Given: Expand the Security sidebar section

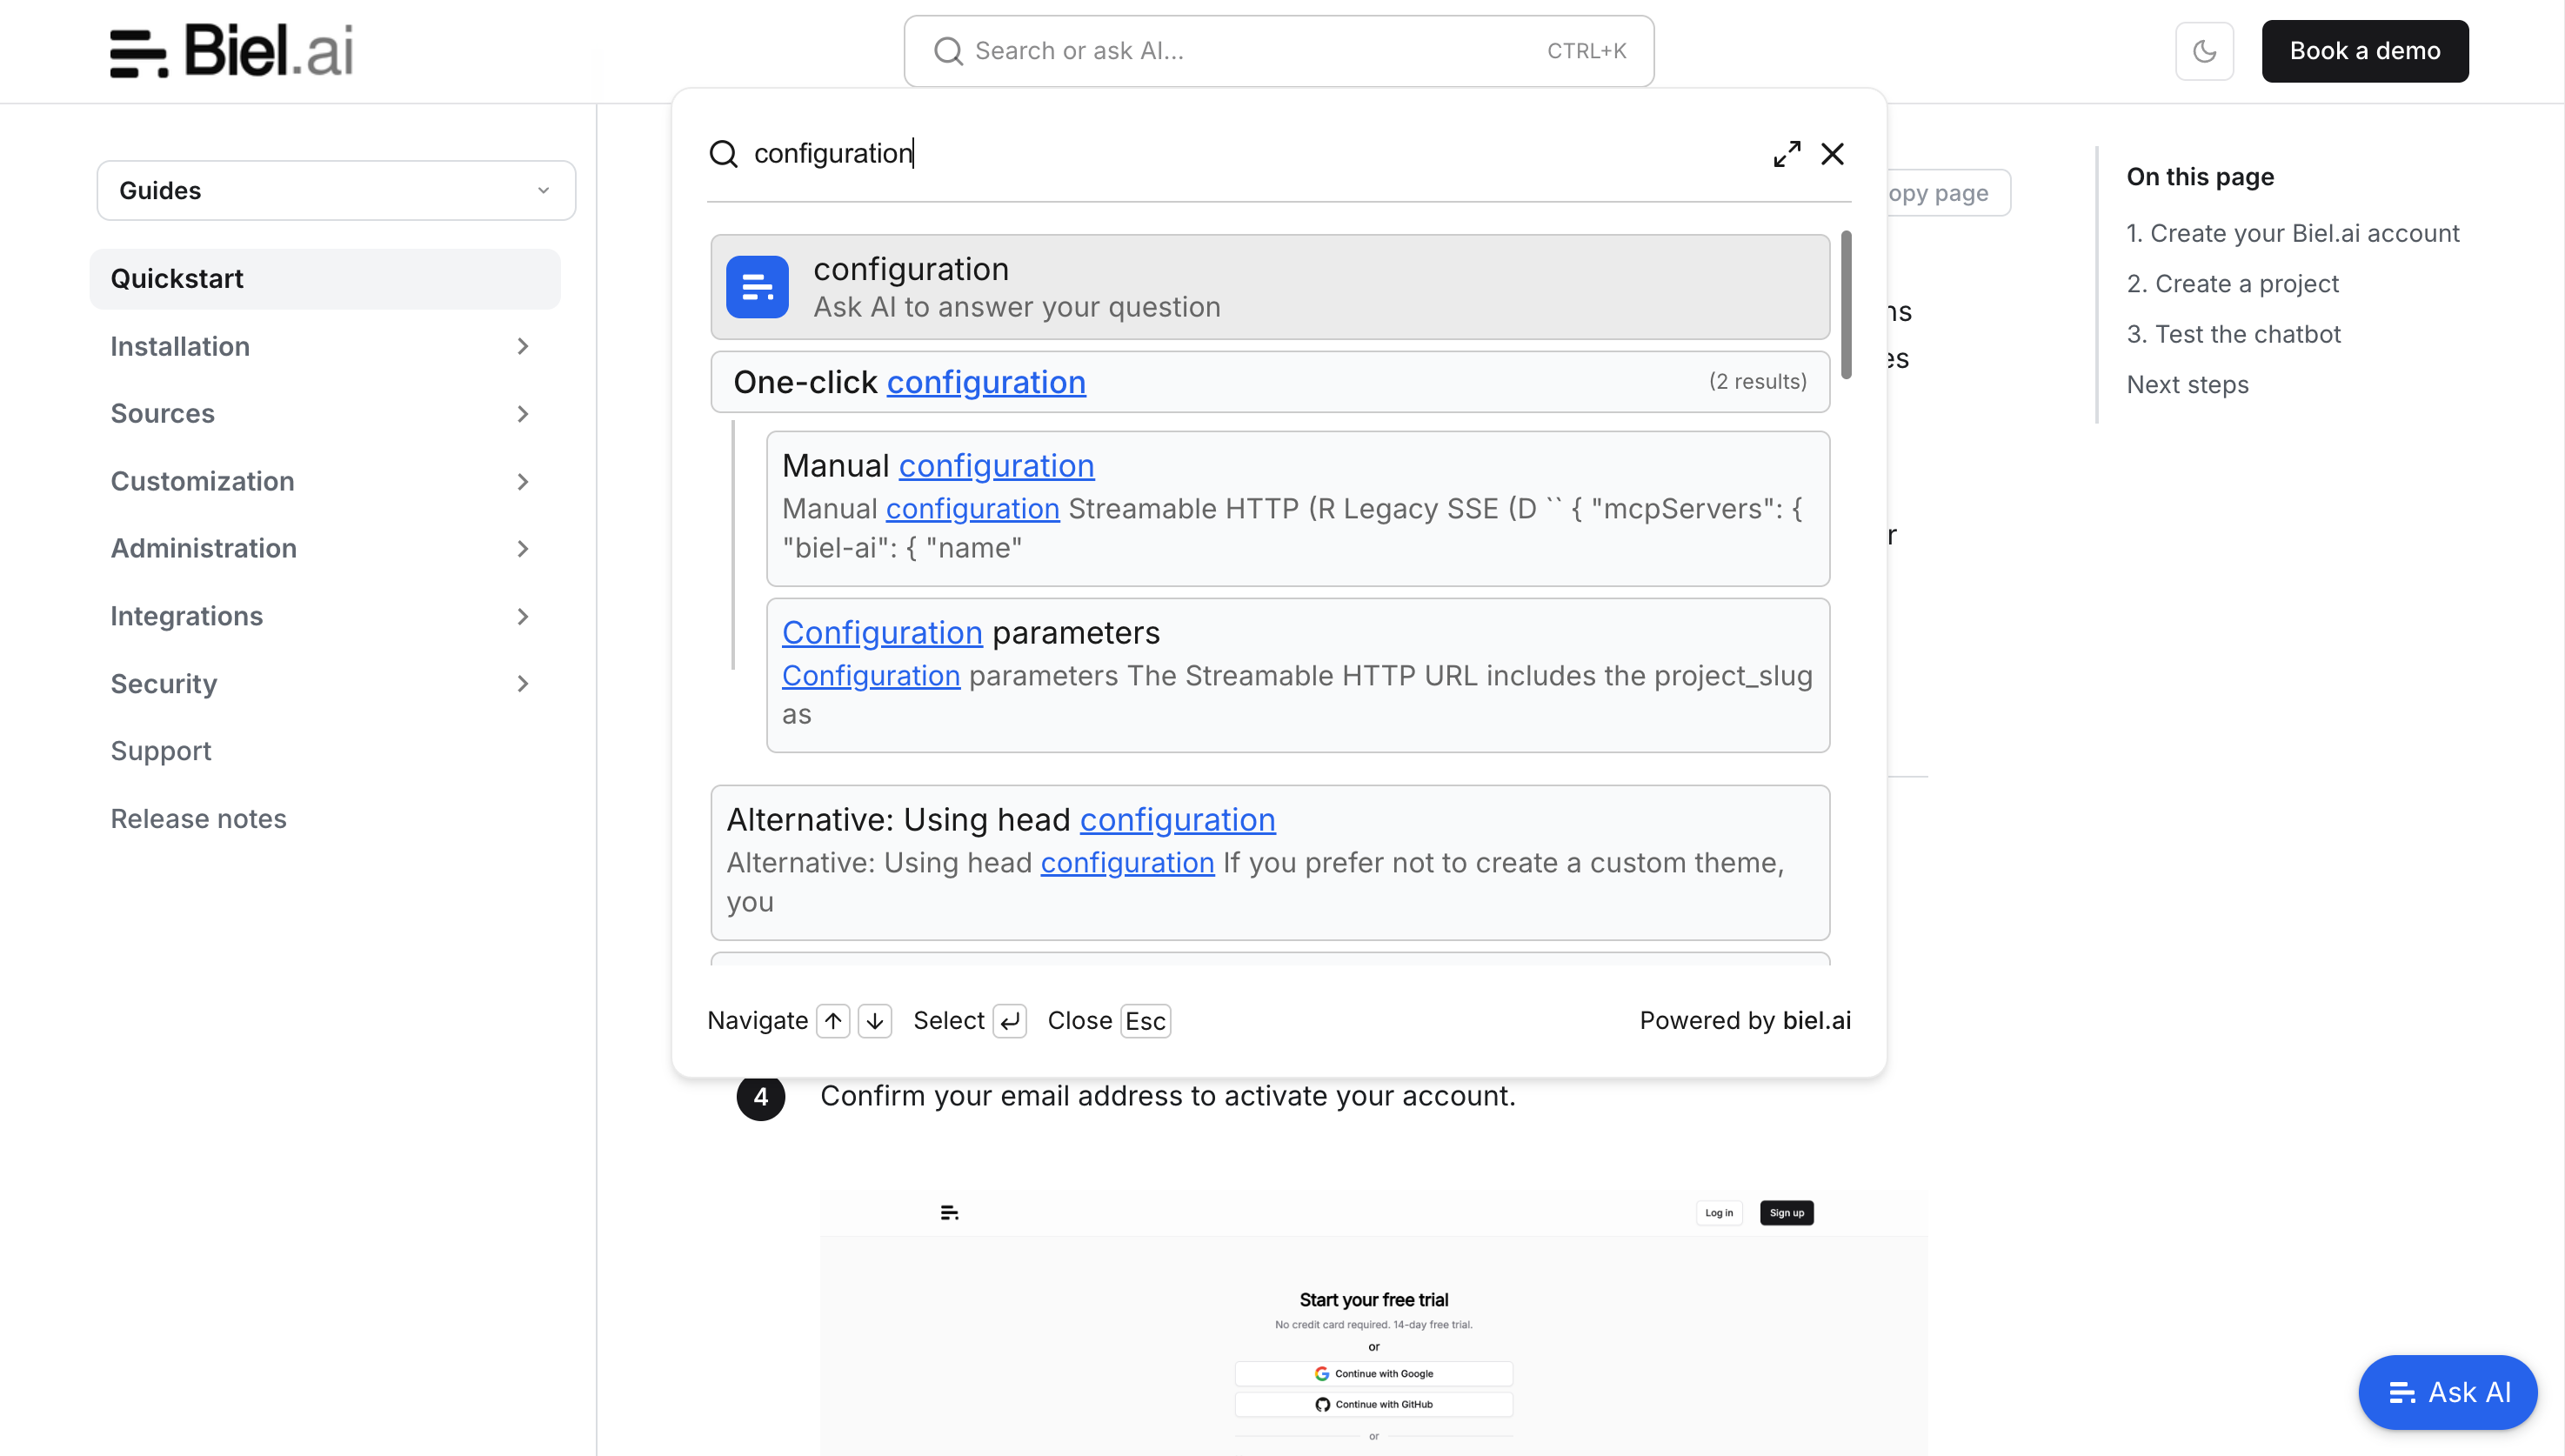Looking at the screenshot, I should point(320,684).
